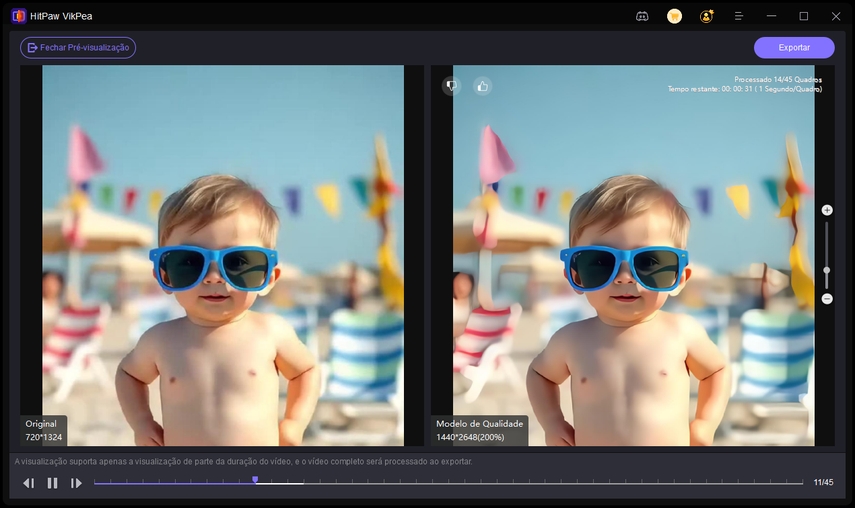Click the Processado 14/45 Quadros status text

(778, 80)
